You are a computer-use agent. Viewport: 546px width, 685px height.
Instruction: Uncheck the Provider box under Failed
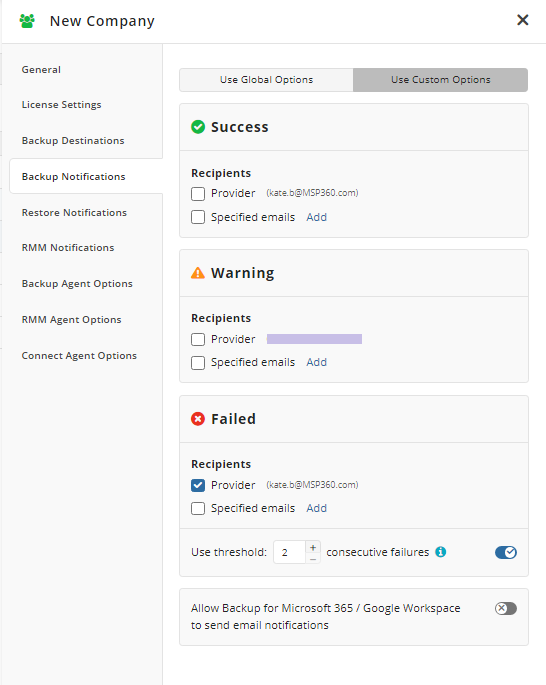pos(198,485)
